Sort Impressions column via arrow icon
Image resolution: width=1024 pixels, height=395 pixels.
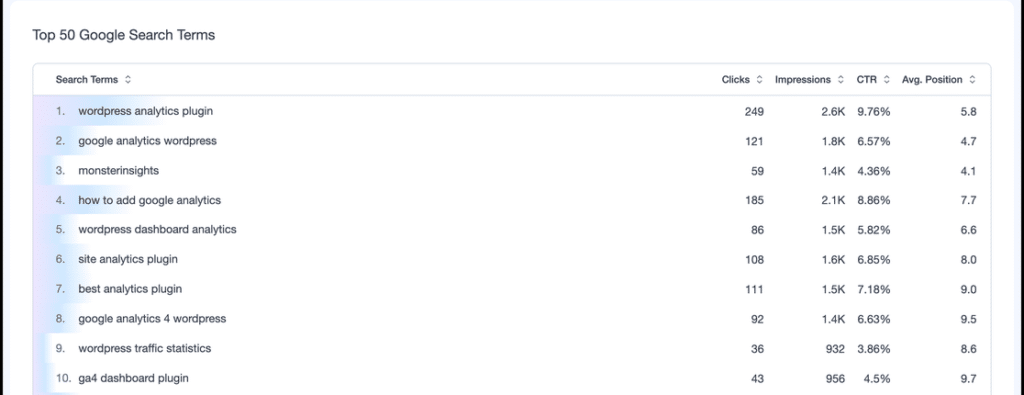[x=840, y=80]
